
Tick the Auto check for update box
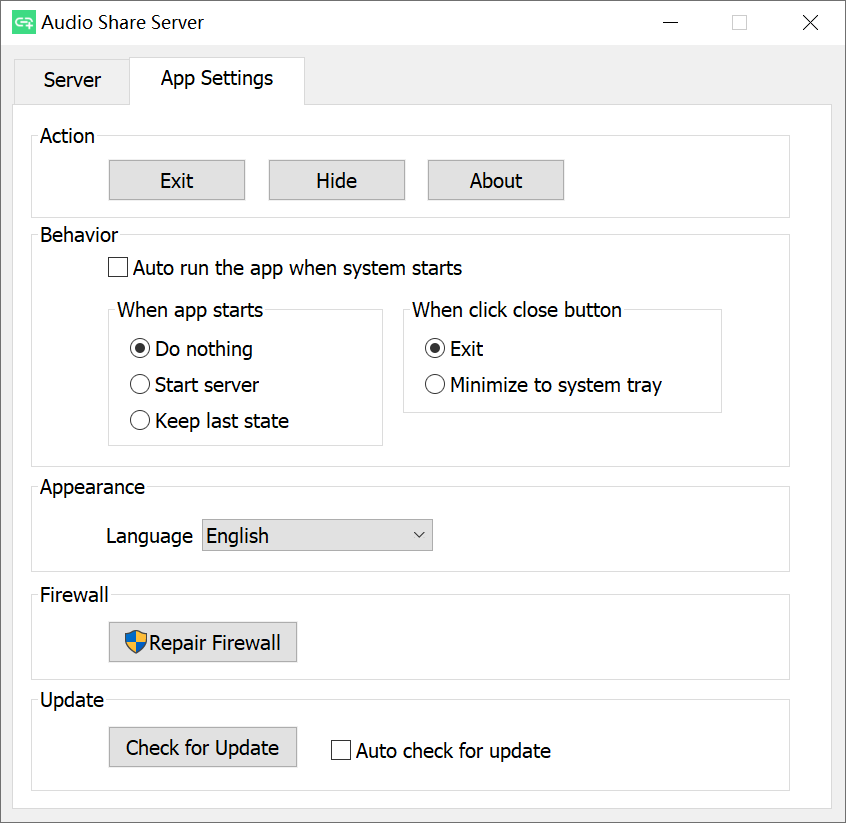(x=341, y=750)
